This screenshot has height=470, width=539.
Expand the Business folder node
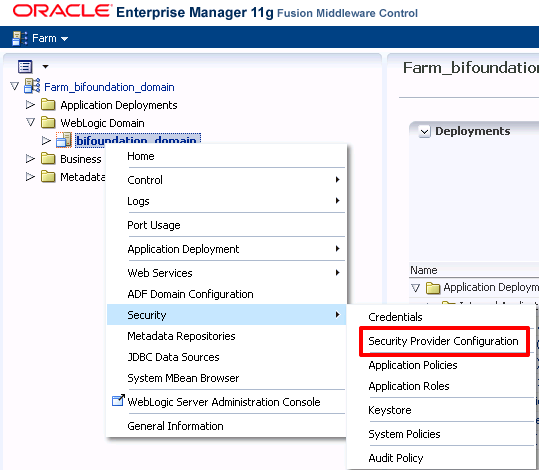pyautogui.click(x=30, y=159)
